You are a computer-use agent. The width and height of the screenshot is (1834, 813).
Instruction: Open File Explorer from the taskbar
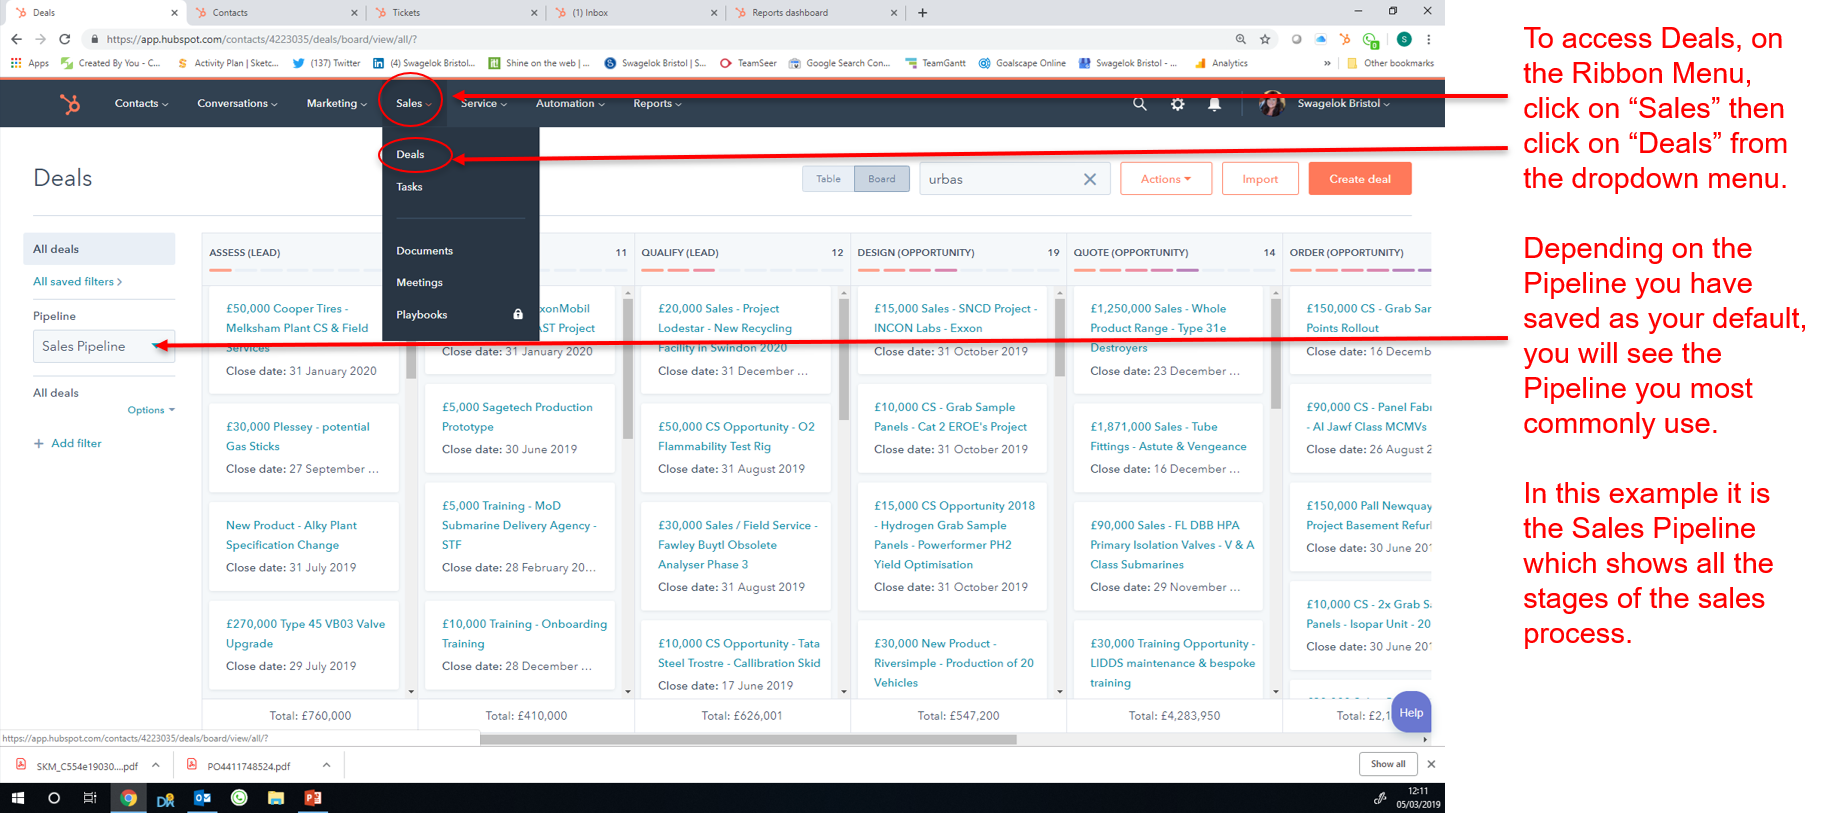pos(276,798)
